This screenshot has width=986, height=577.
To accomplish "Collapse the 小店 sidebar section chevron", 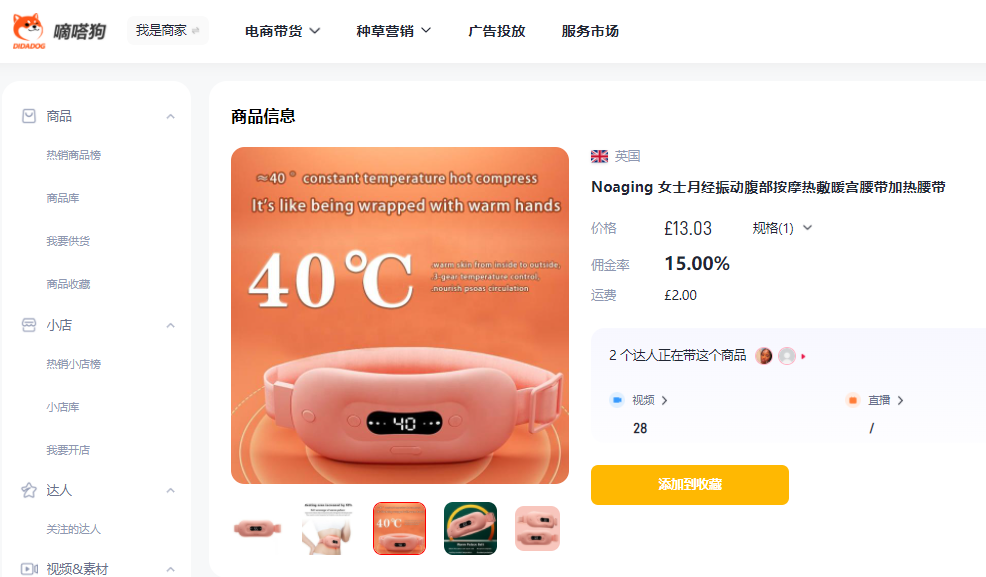I will coord(170,325).
